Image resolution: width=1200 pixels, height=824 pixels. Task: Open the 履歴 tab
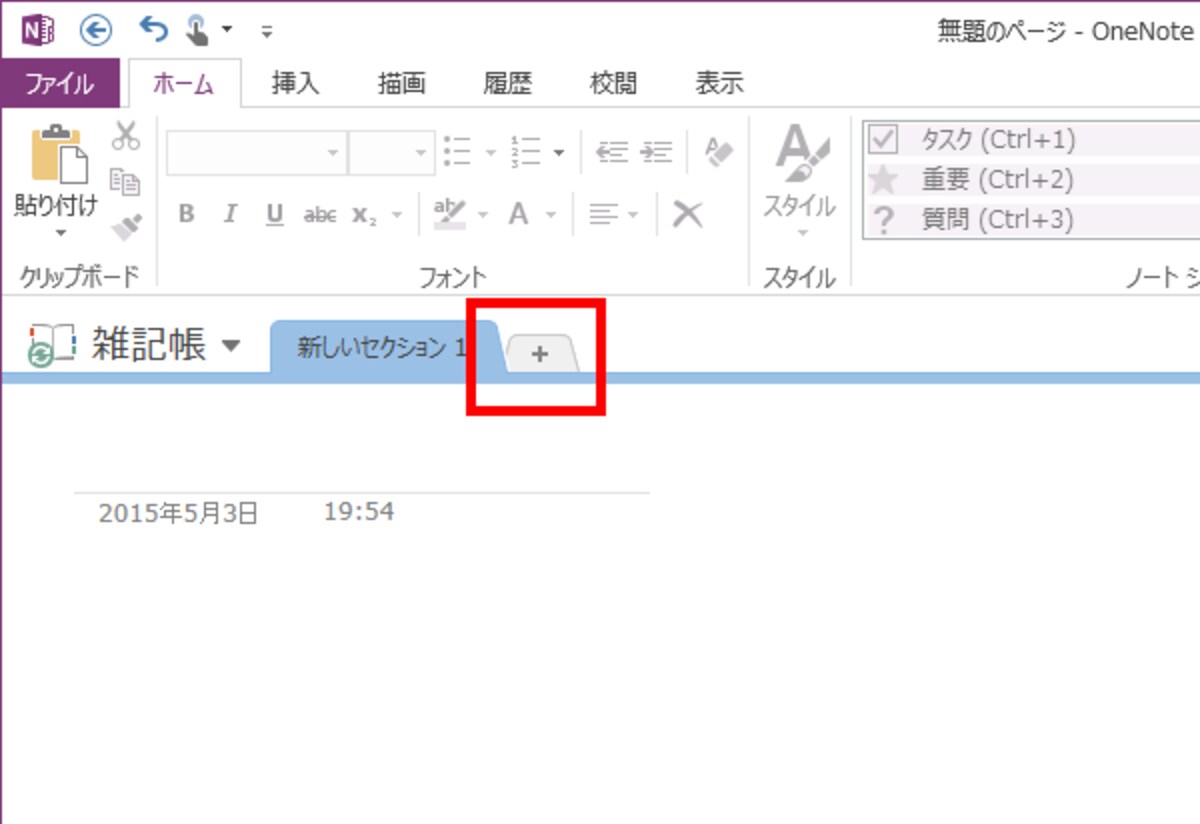[x=508, y=84]
